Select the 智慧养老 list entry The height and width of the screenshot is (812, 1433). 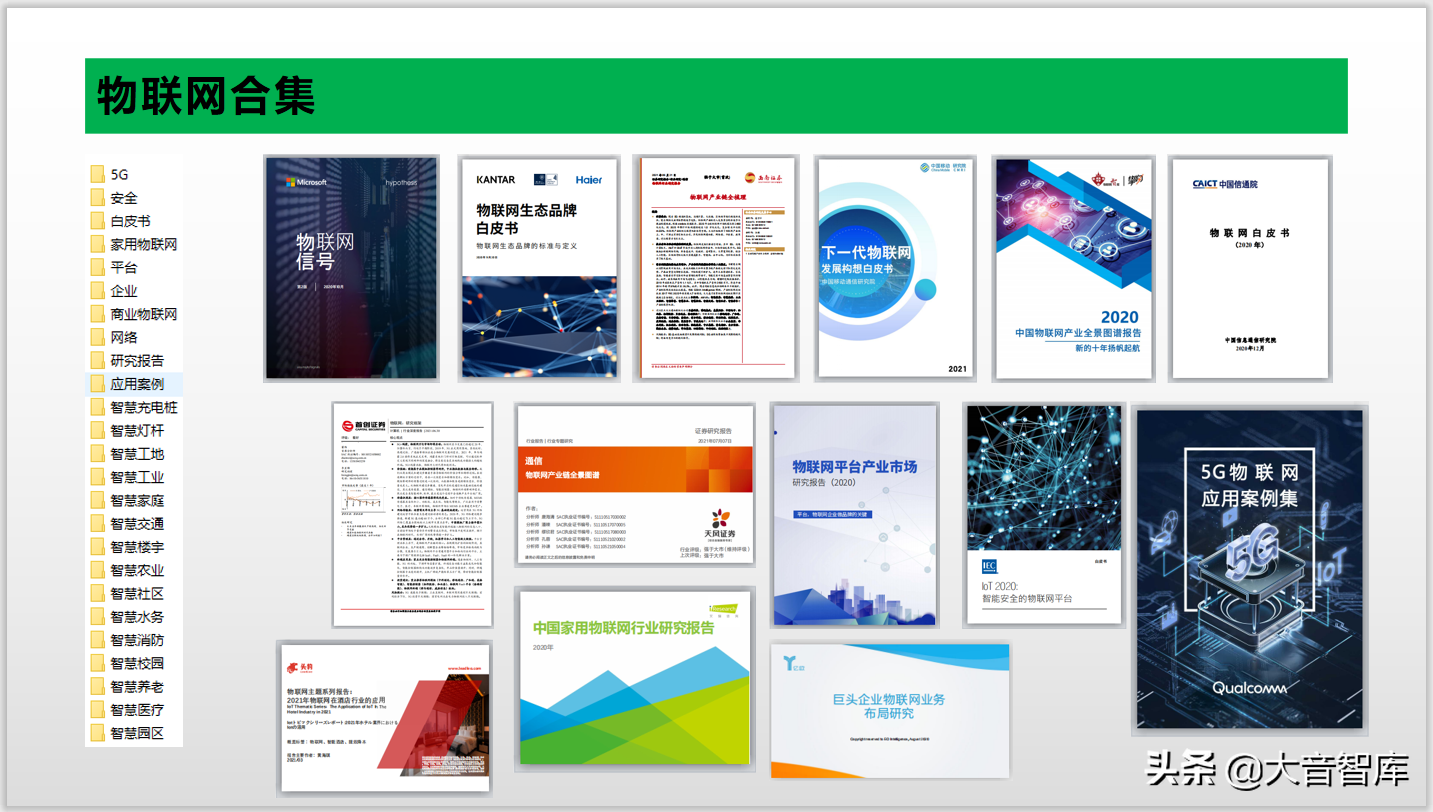click(x=137, y=687)
